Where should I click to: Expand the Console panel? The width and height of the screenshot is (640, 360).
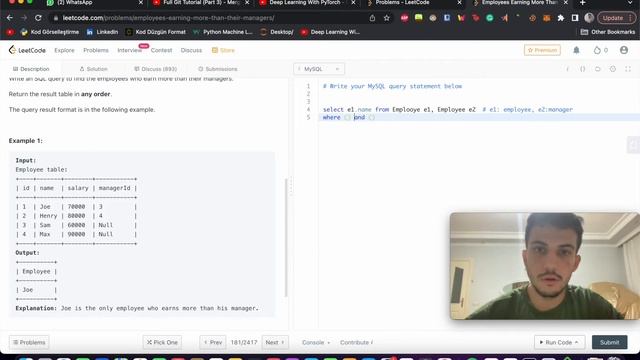point(316,342)
